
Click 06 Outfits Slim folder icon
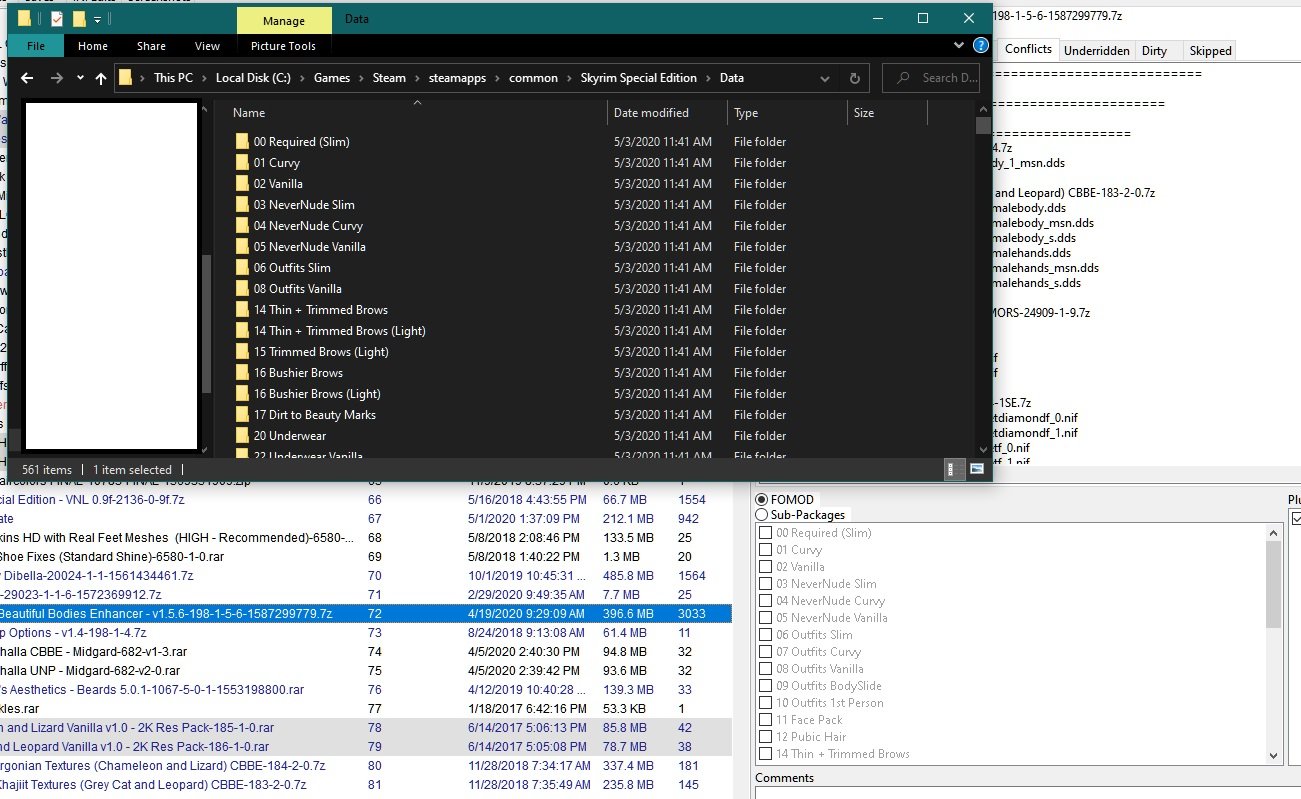[x=241, y=268]
